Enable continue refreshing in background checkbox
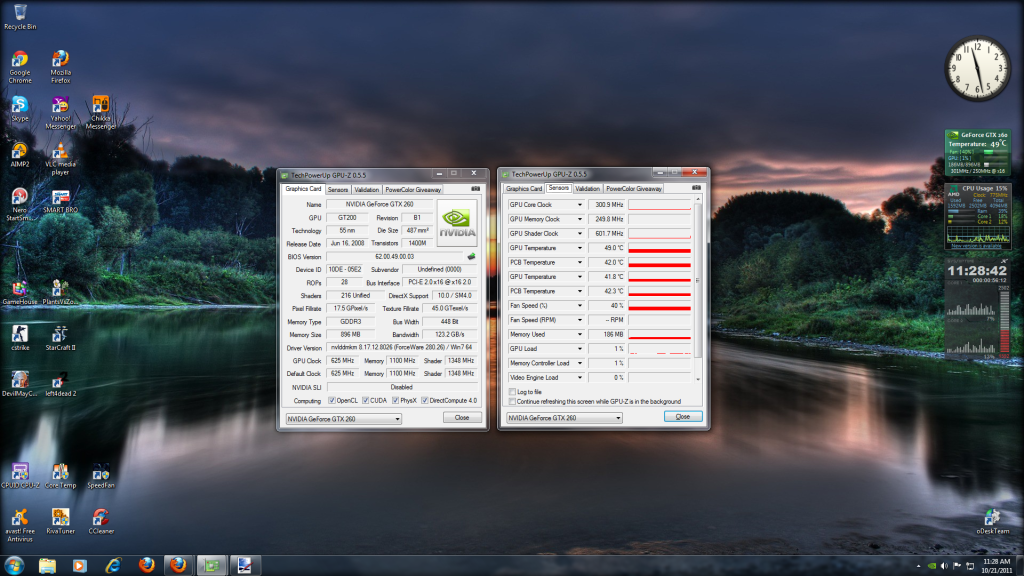This screenshot has height=576, width=1024. 512,402
